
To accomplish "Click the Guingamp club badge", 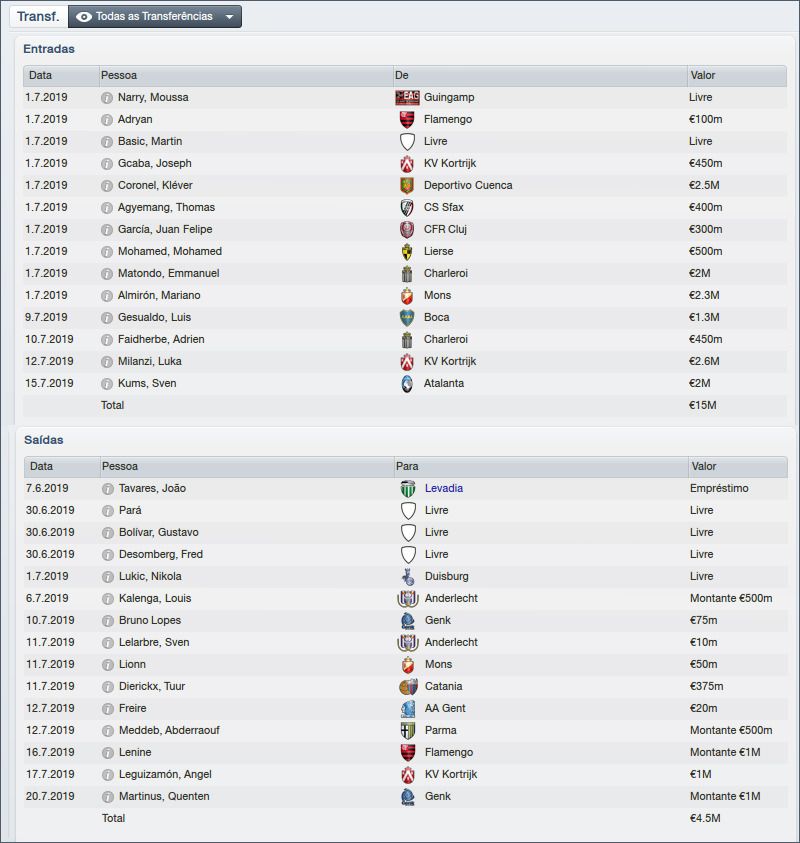I will 407,98.
